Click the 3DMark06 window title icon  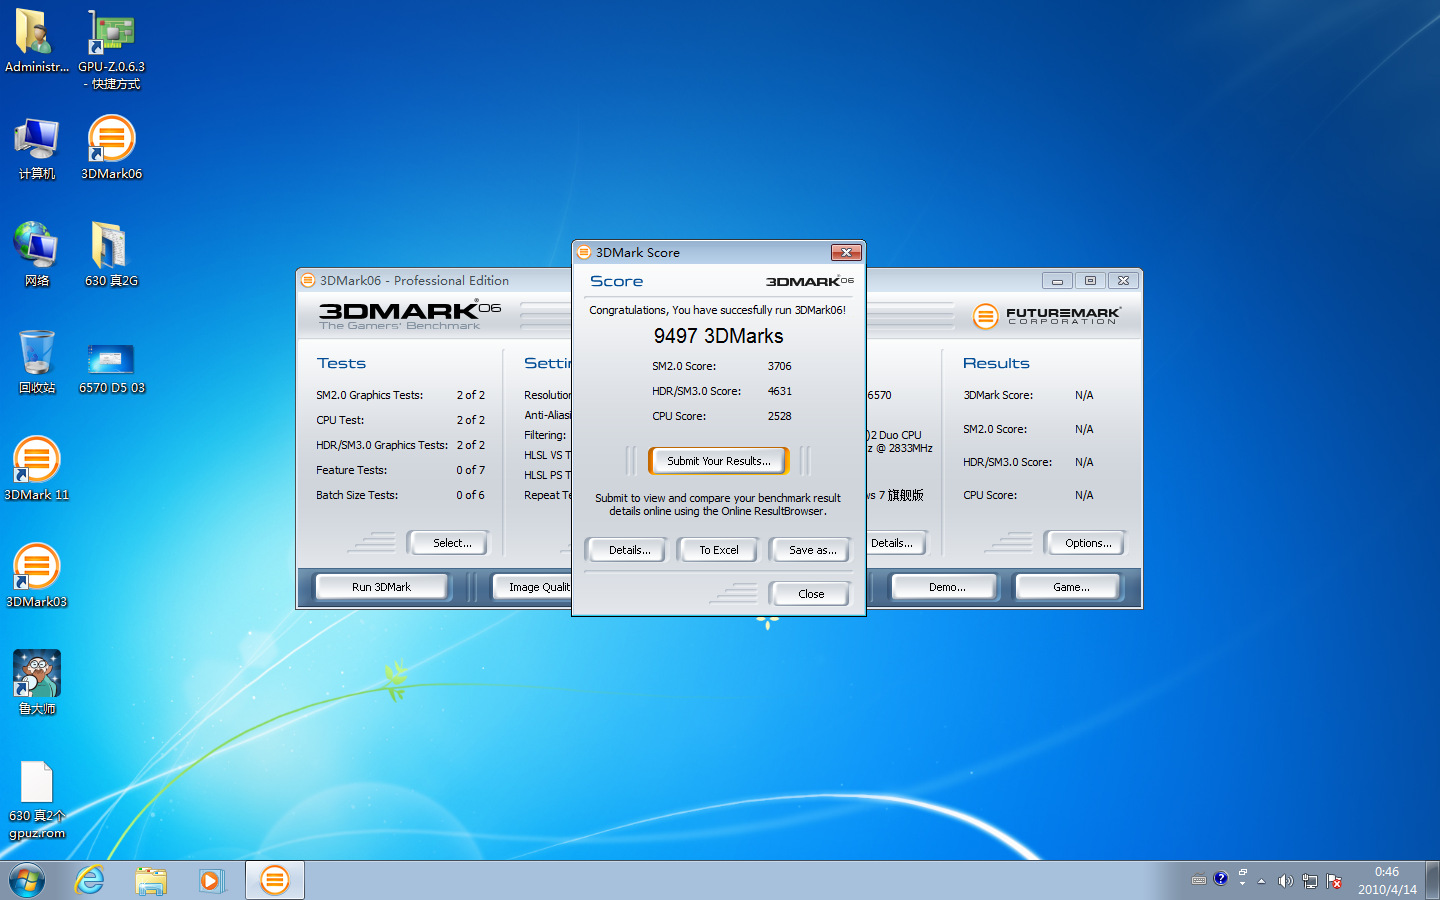[308, 280]
